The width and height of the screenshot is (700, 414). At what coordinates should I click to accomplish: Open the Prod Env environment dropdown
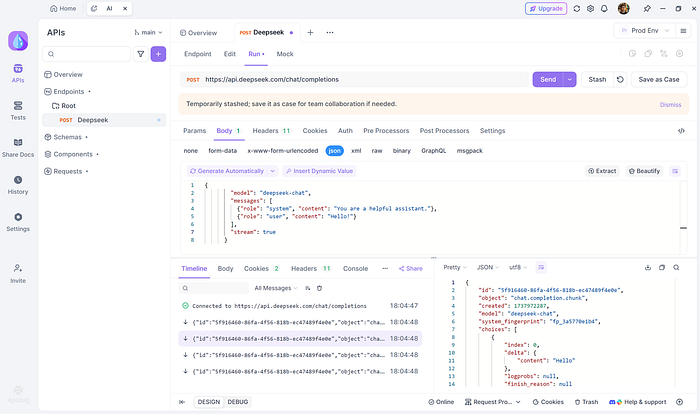pos(643,31)
